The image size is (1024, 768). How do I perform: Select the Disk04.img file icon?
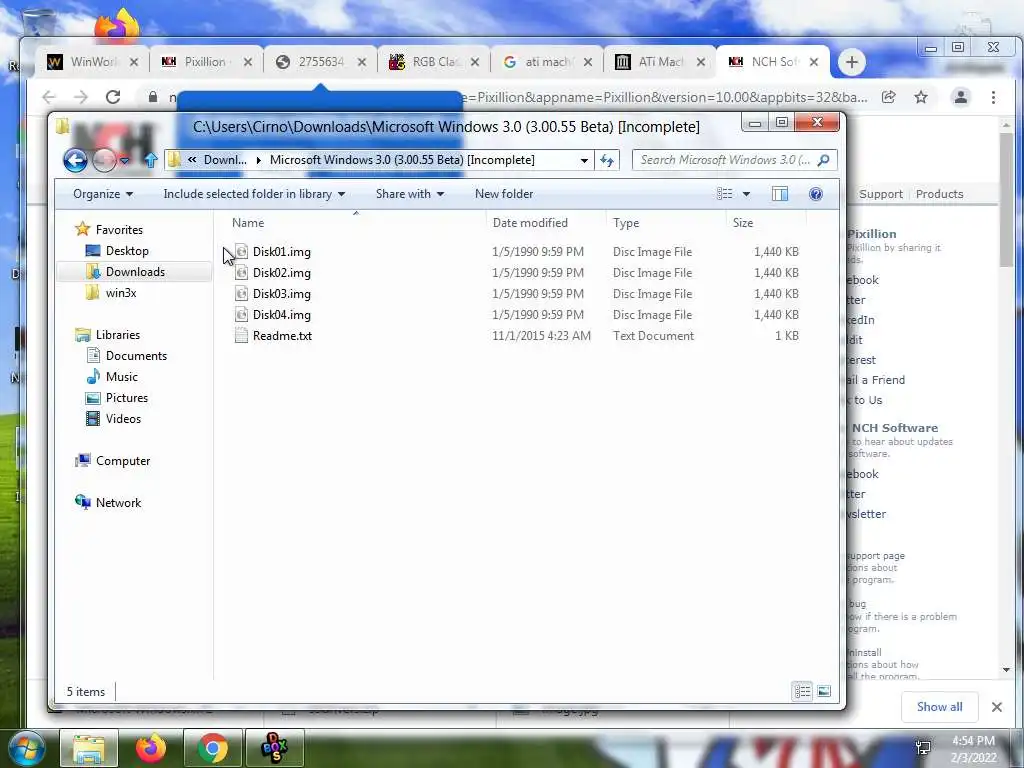241,314
